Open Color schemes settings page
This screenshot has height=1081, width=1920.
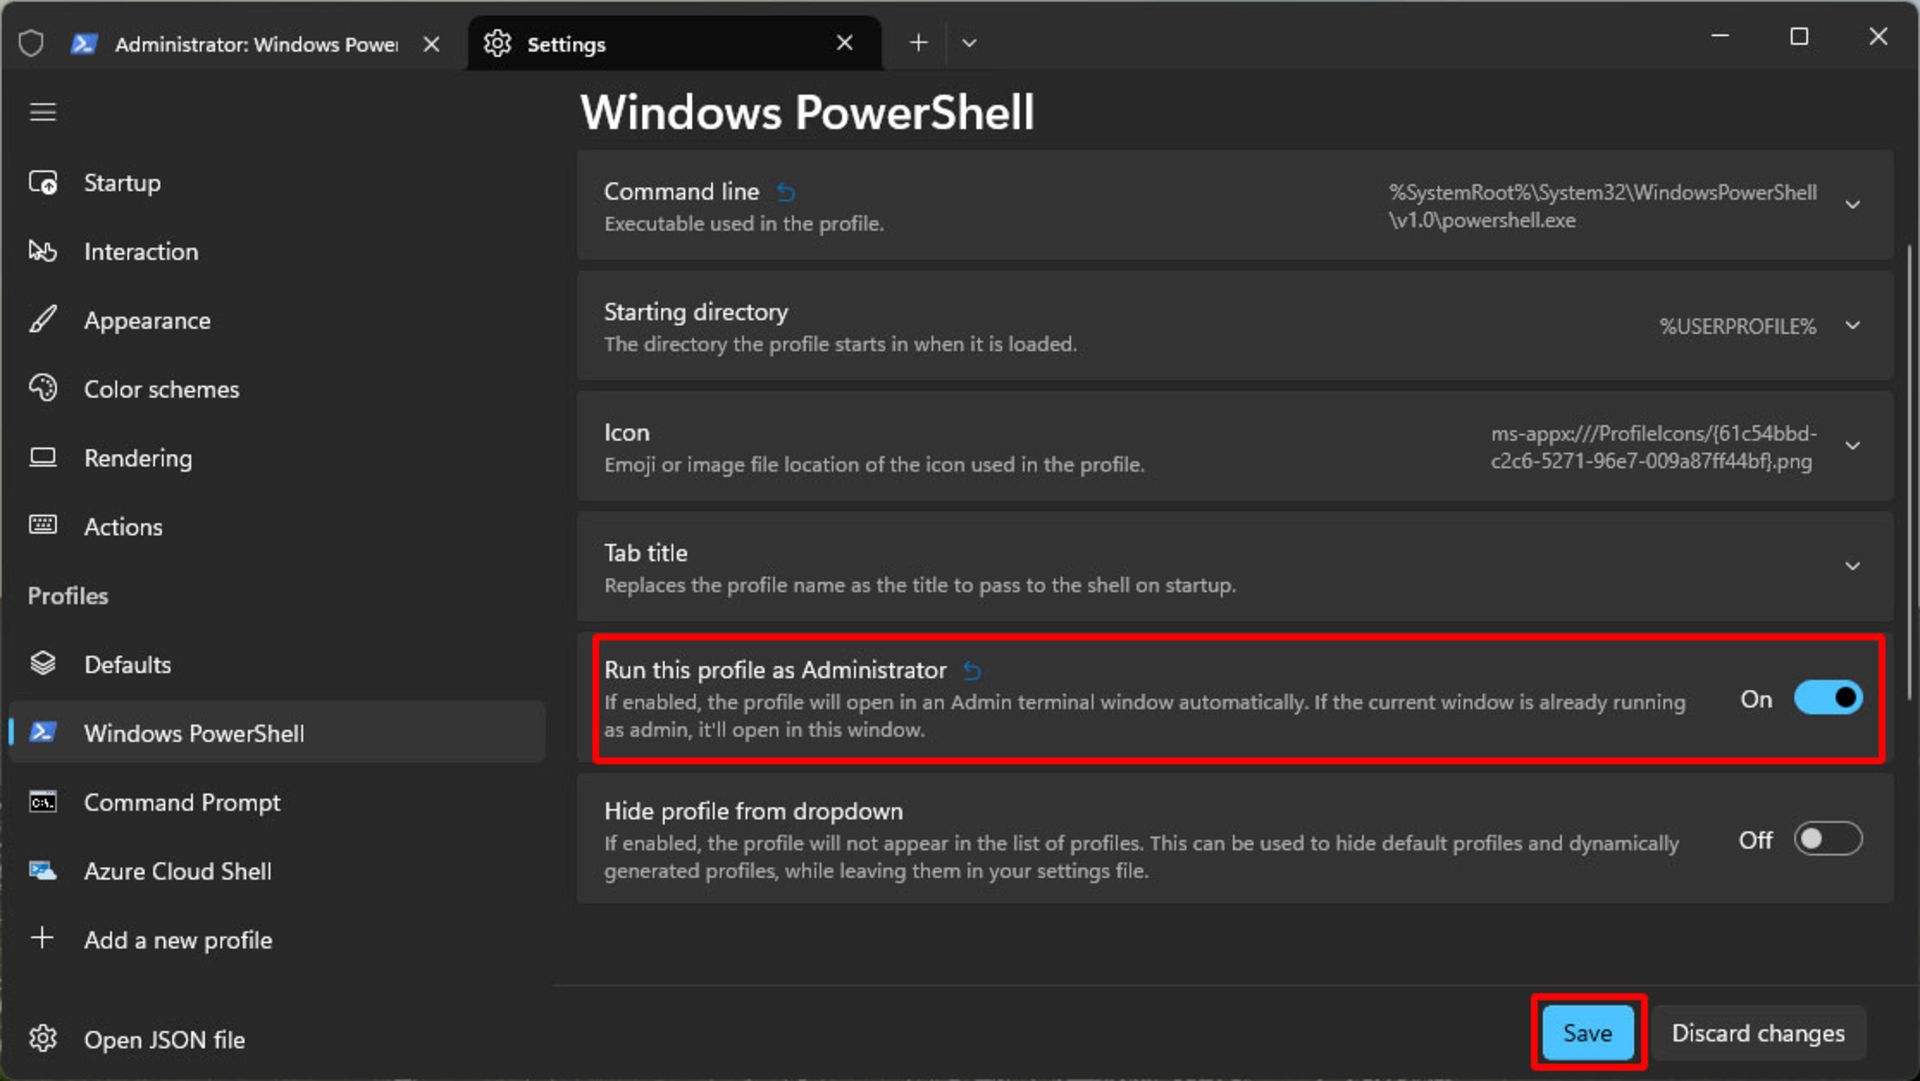[x=277, y=389]
